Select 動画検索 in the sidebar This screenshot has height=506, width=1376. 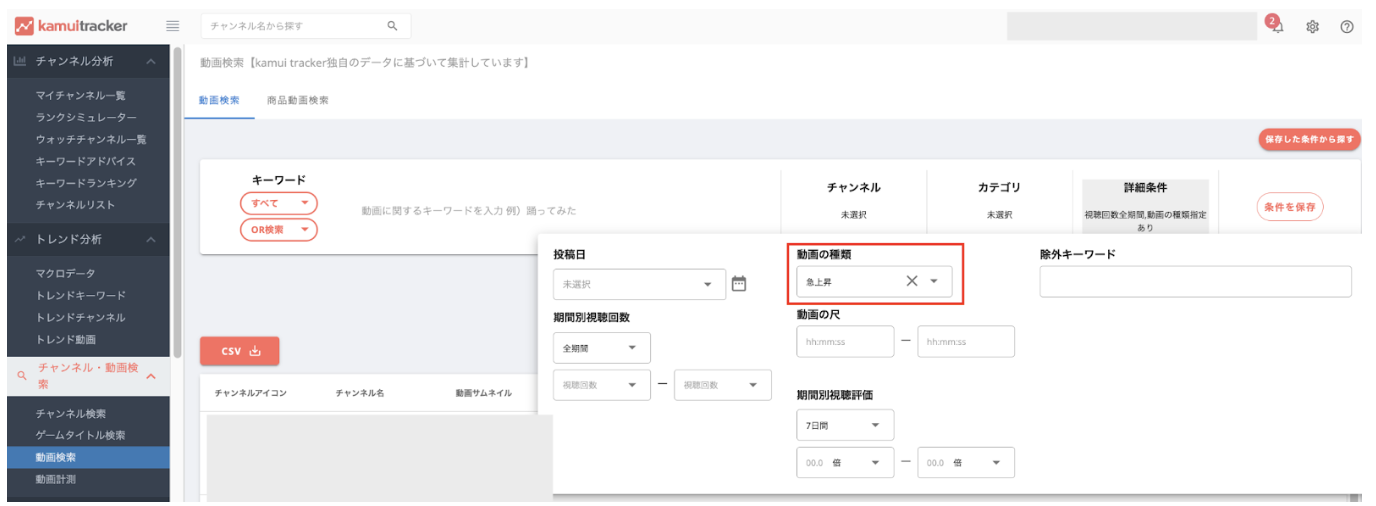pos(88,458)
